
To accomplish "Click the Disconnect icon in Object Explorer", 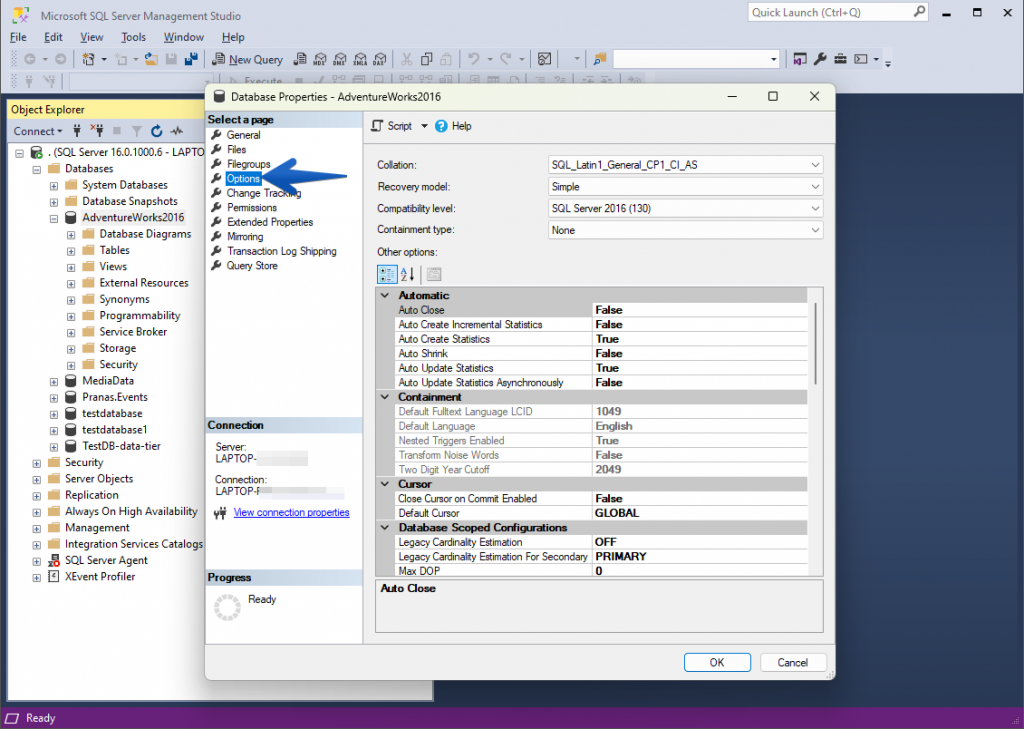I will tap(99, 131).
